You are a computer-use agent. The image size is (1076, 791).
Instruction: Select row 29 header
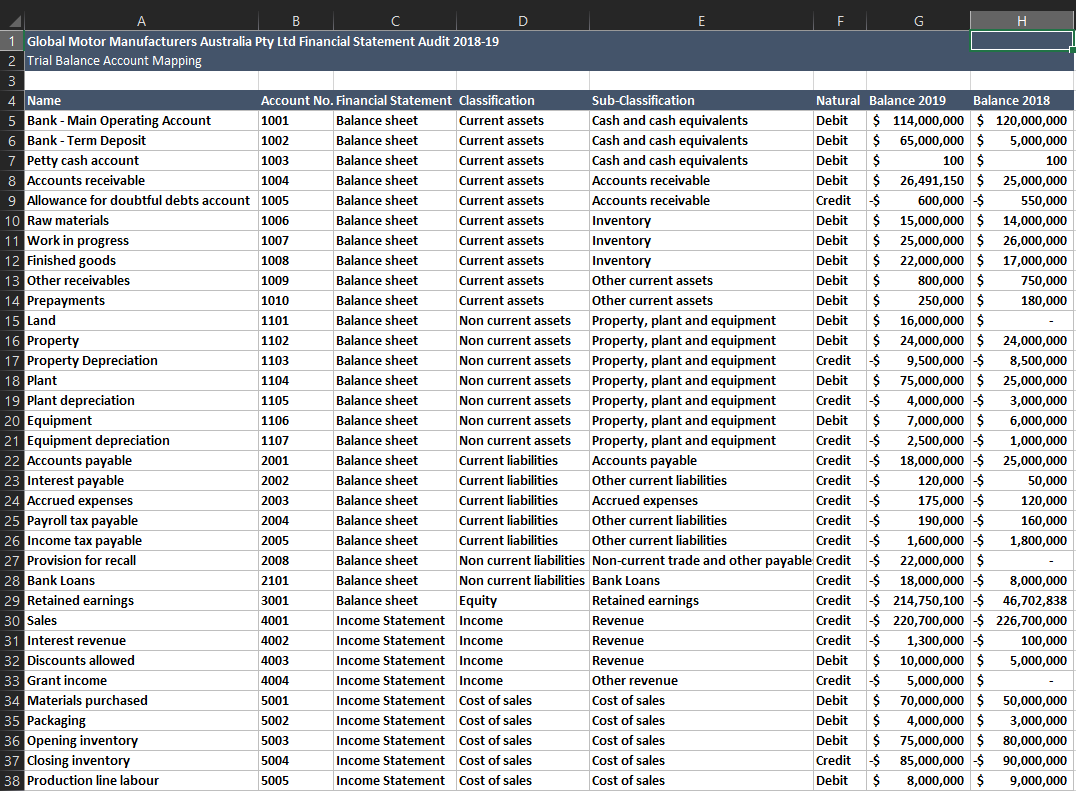[12, 601]
